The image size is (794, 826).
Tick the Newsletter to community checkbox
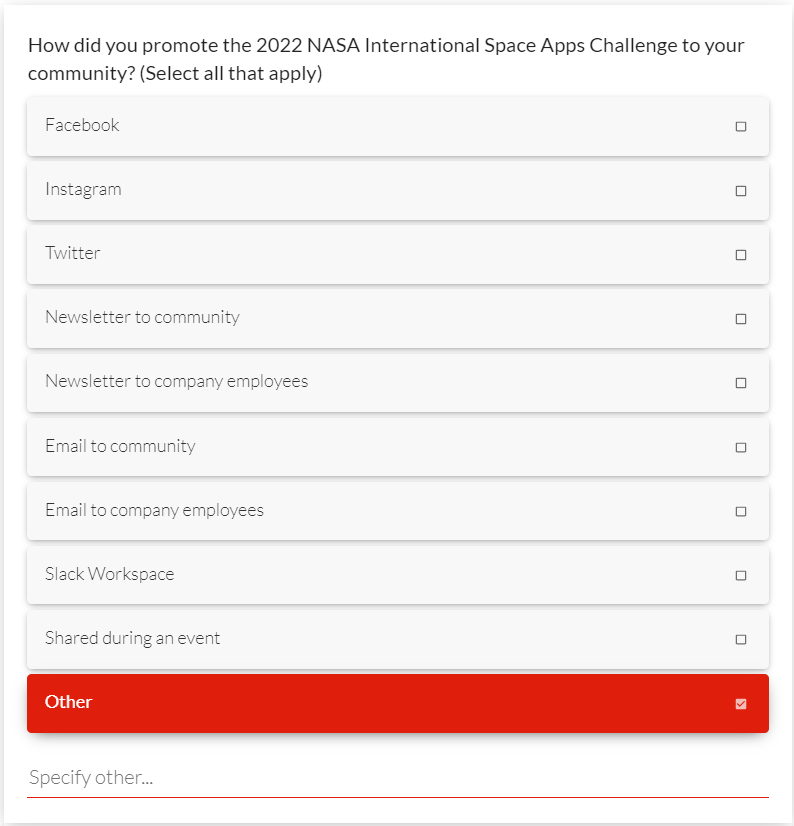point(741,319)
